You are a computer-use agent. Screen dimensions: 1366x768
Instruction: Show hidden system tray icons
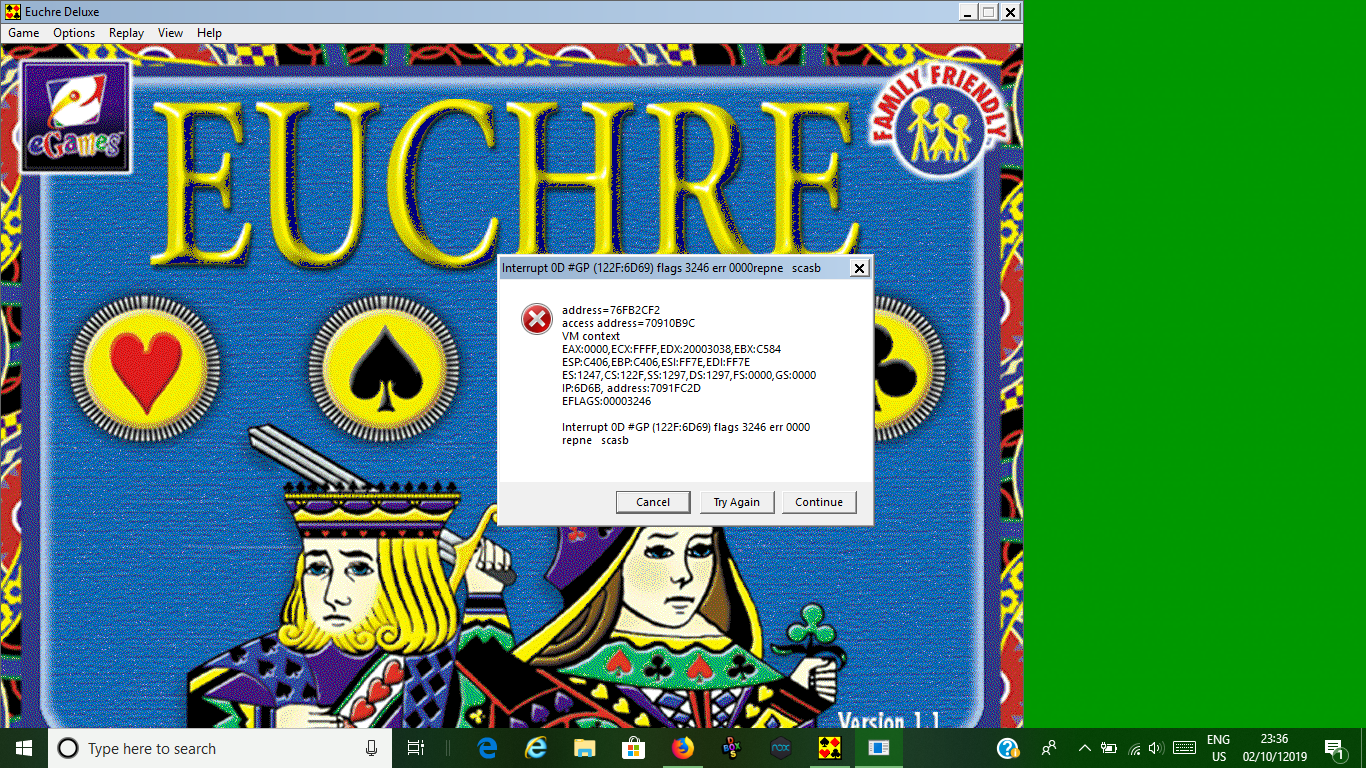point(1085,748)
